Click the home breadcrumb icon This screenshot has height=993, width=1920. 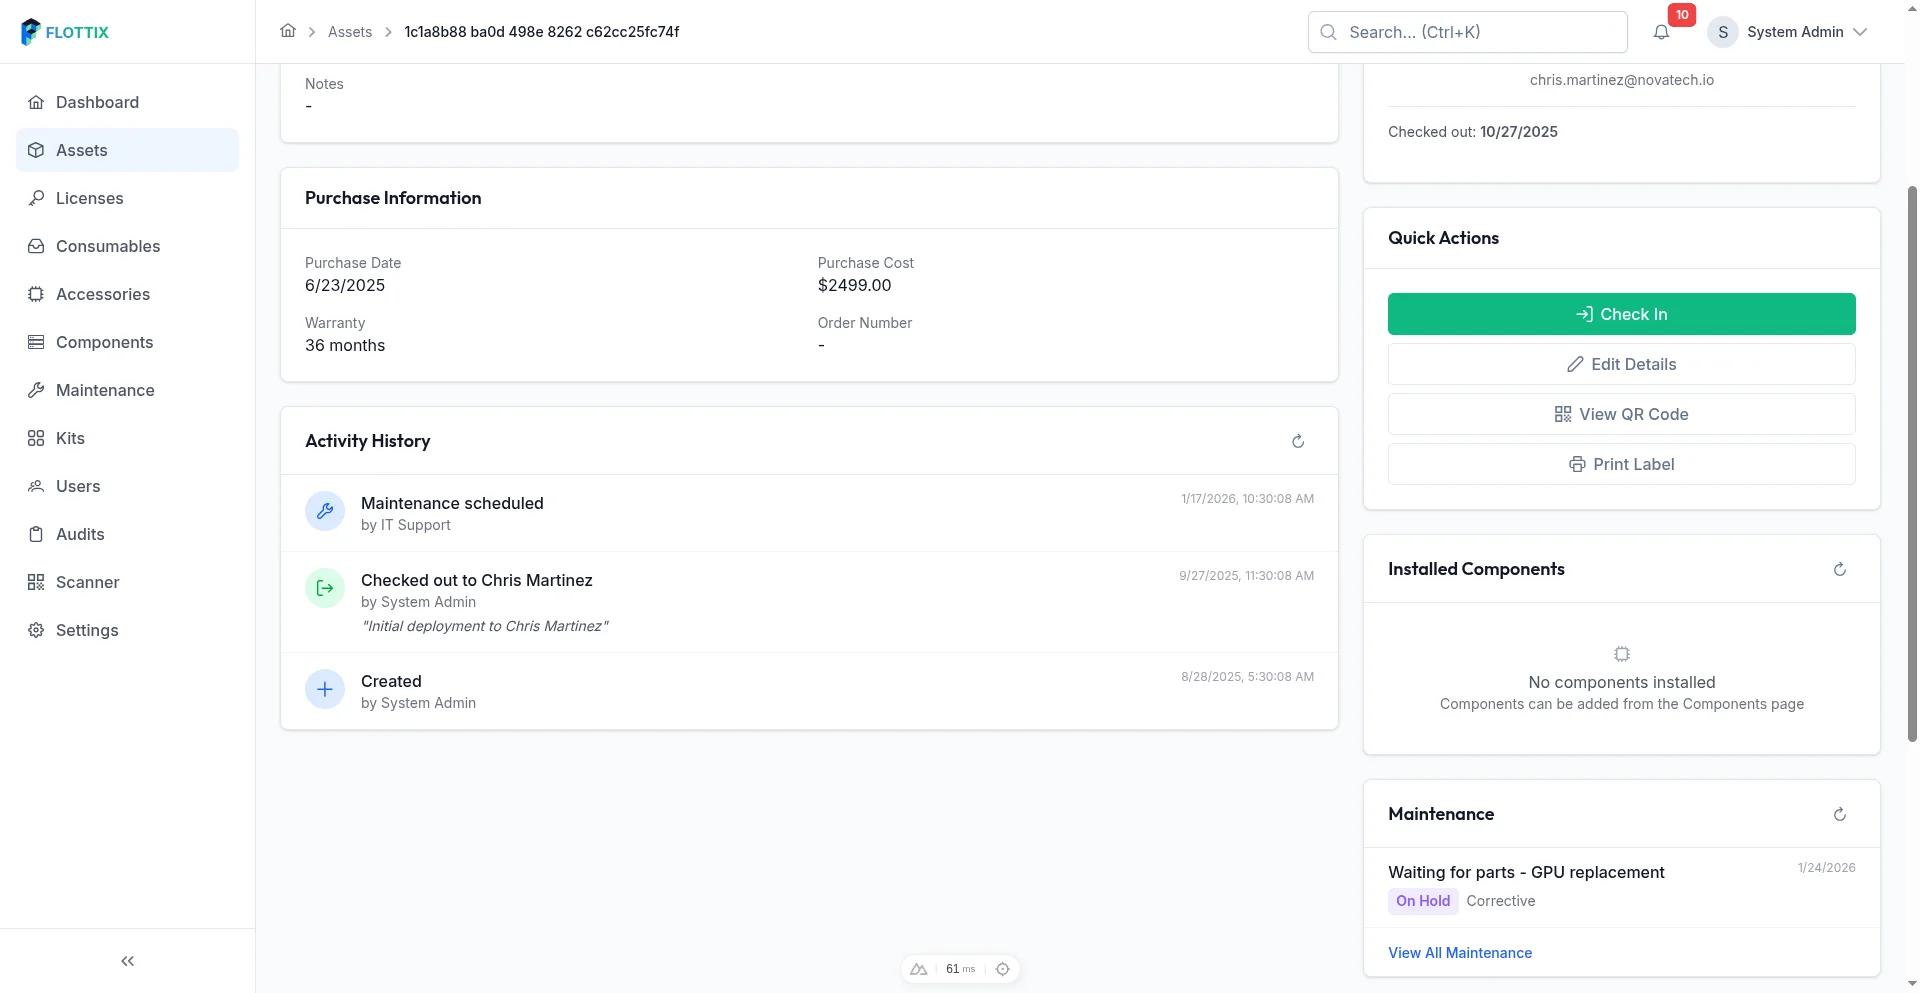(288, 31)
